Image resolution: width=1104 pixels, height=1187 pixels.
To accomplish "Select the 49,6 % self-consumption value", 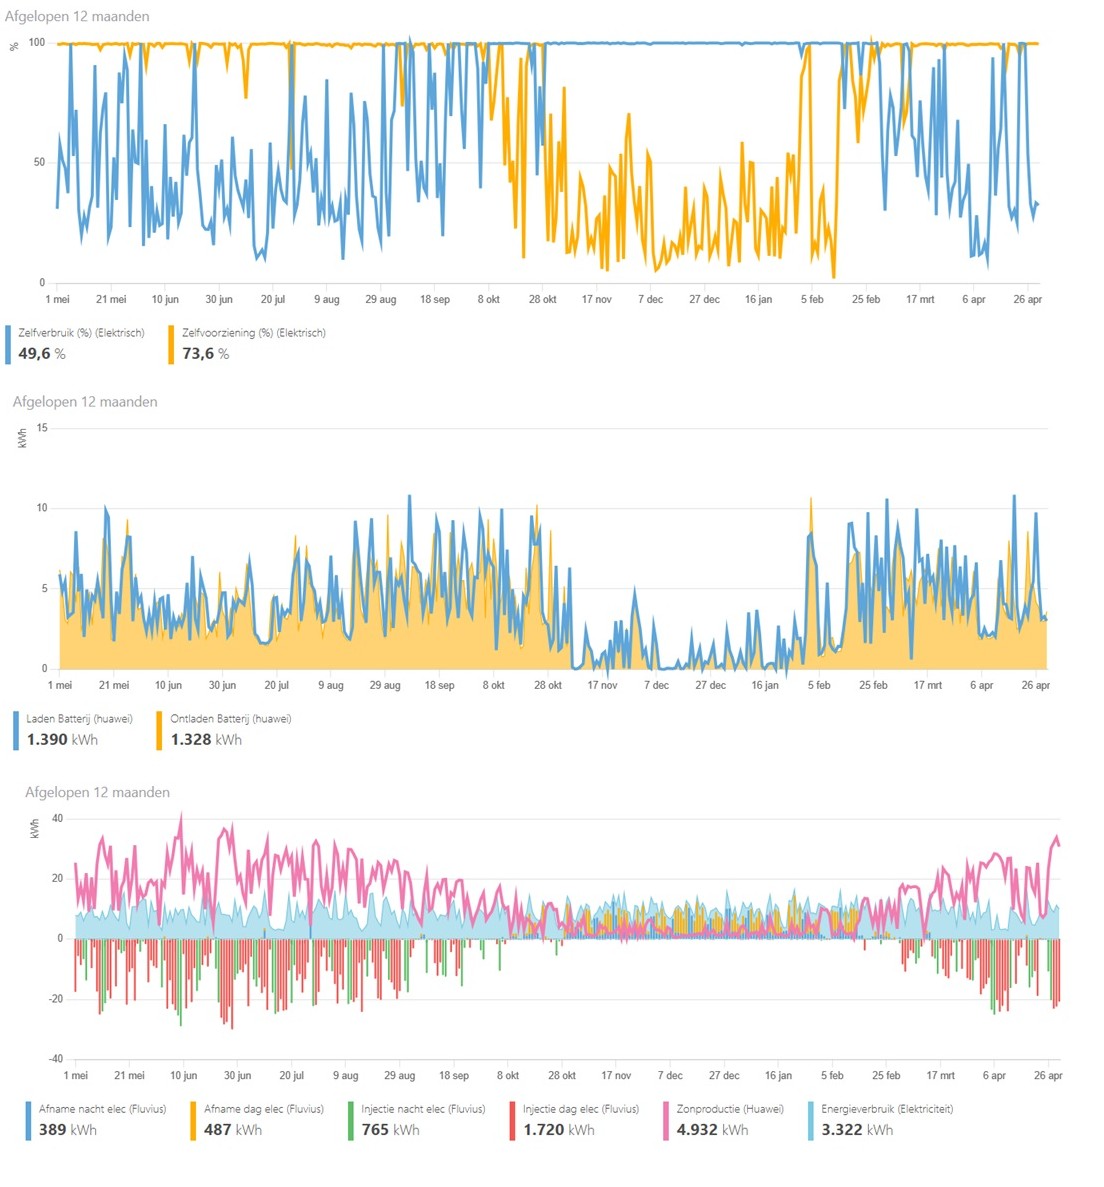I will [x=42, y=354].
